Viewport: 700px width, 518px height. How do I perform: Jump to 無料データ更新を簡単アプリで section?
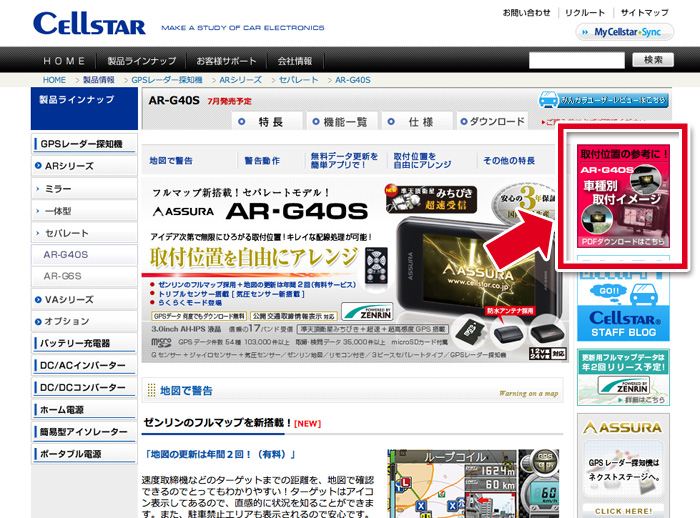pyautogui.click(x=344, y=160)
